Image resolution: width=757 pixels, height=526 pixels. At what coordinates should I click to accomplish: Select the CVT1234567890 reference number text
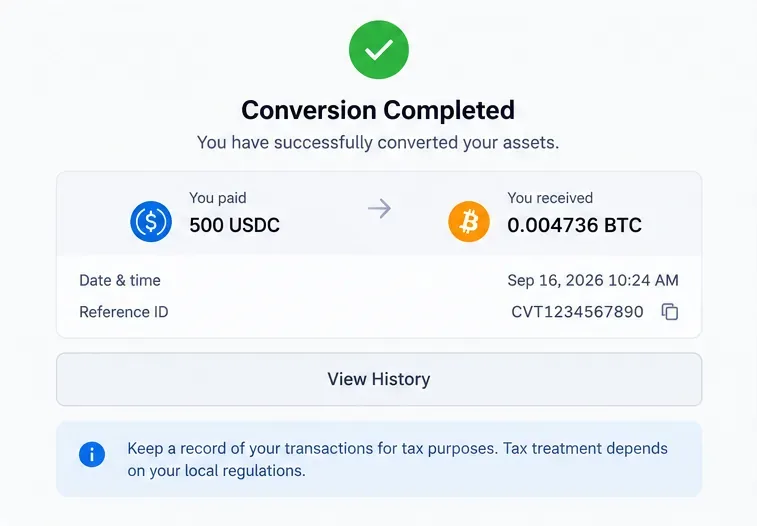577,312
